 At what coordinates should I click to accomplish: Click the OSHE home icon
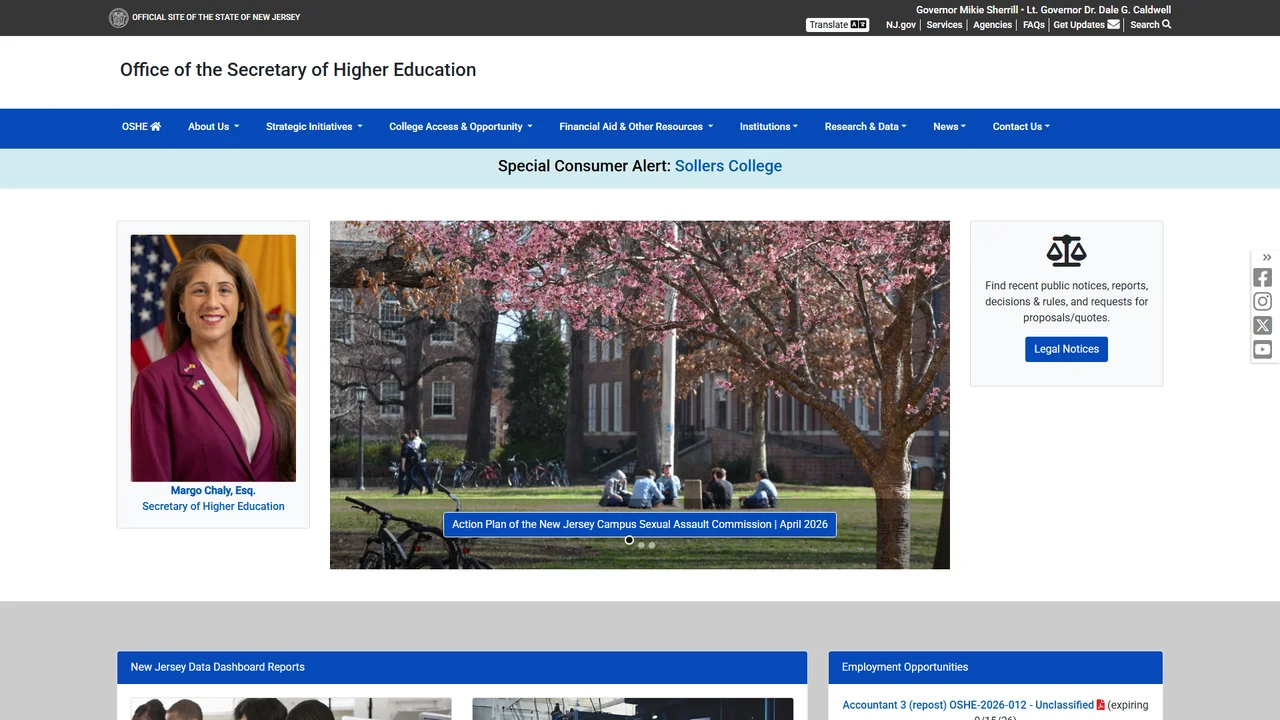point(155,127)
